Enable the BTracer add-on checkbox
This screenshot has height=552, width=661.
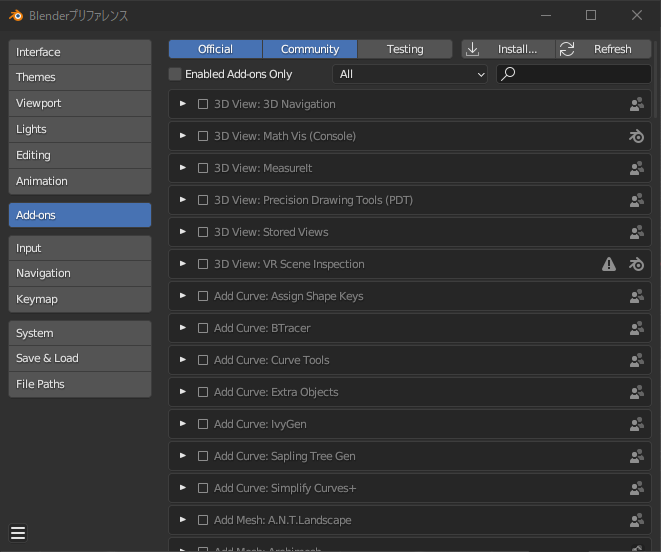point(203,328)
